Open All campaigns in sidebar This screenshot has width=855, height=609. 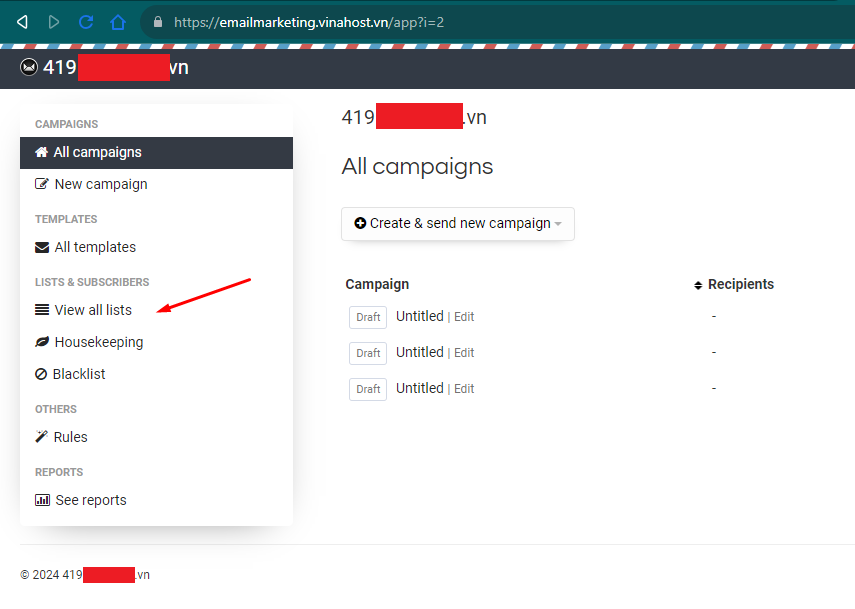(97, 152)
